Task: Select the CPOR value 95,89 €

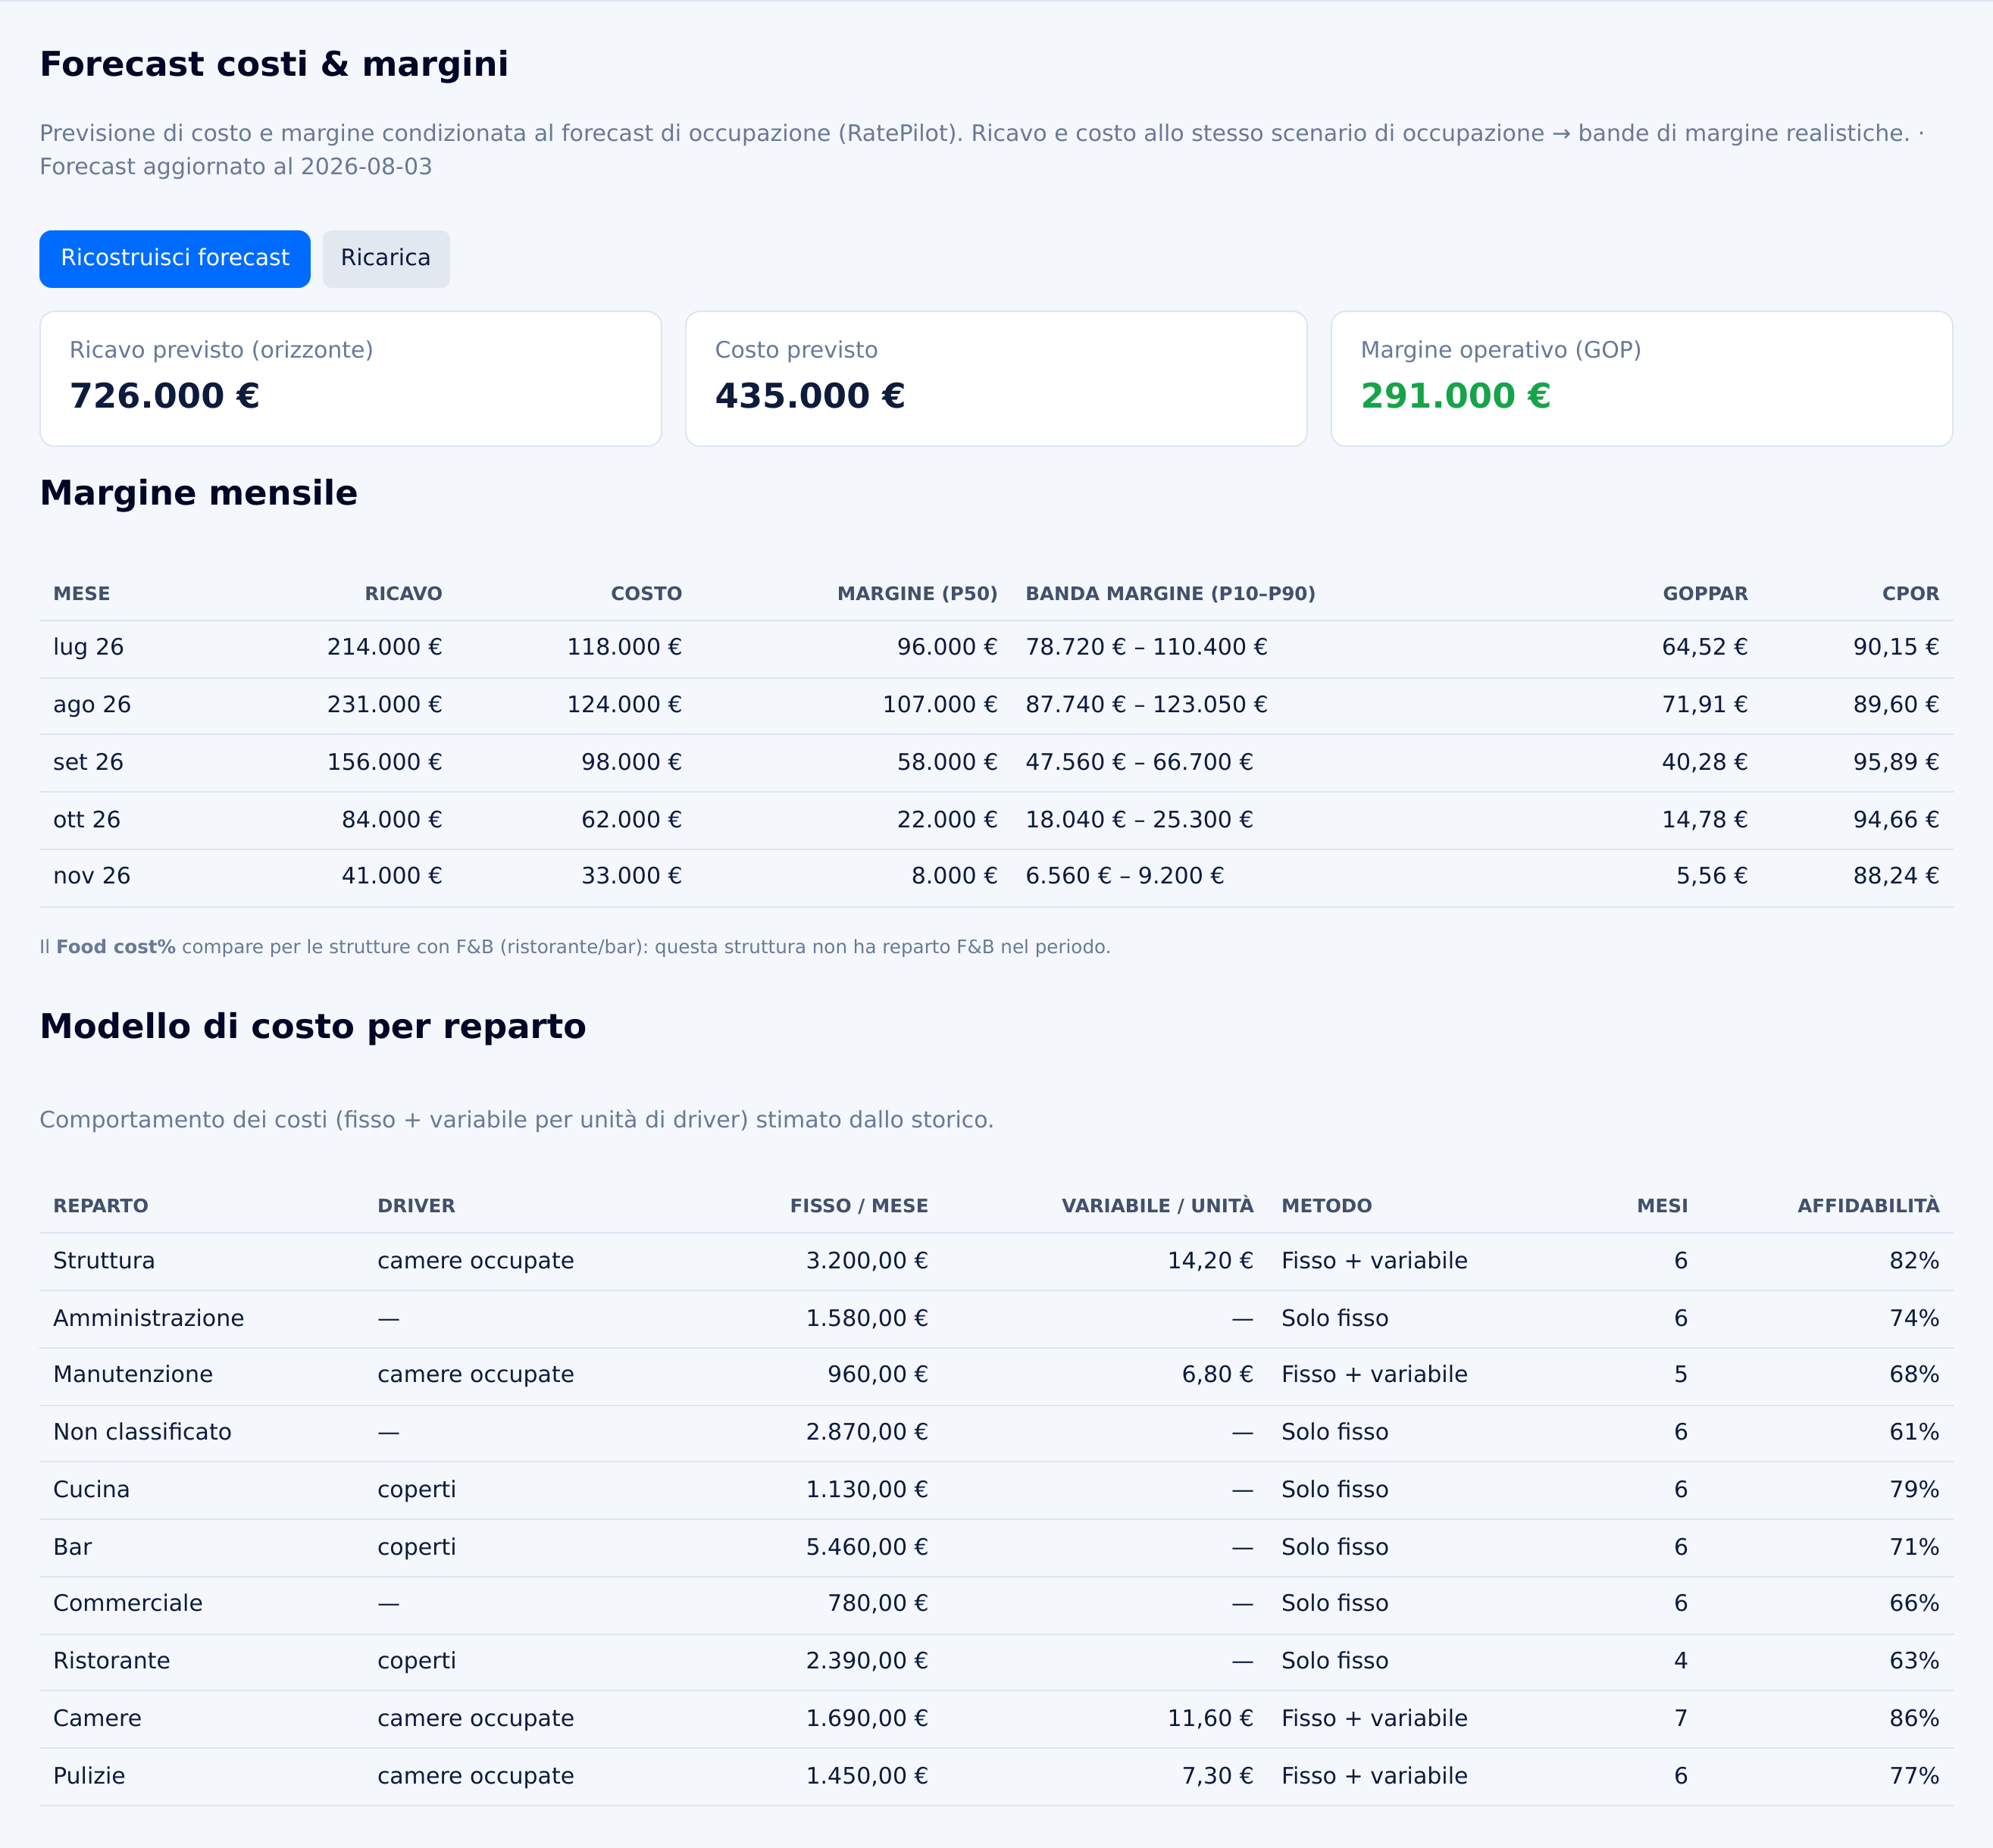Action: click(1897, 762)
